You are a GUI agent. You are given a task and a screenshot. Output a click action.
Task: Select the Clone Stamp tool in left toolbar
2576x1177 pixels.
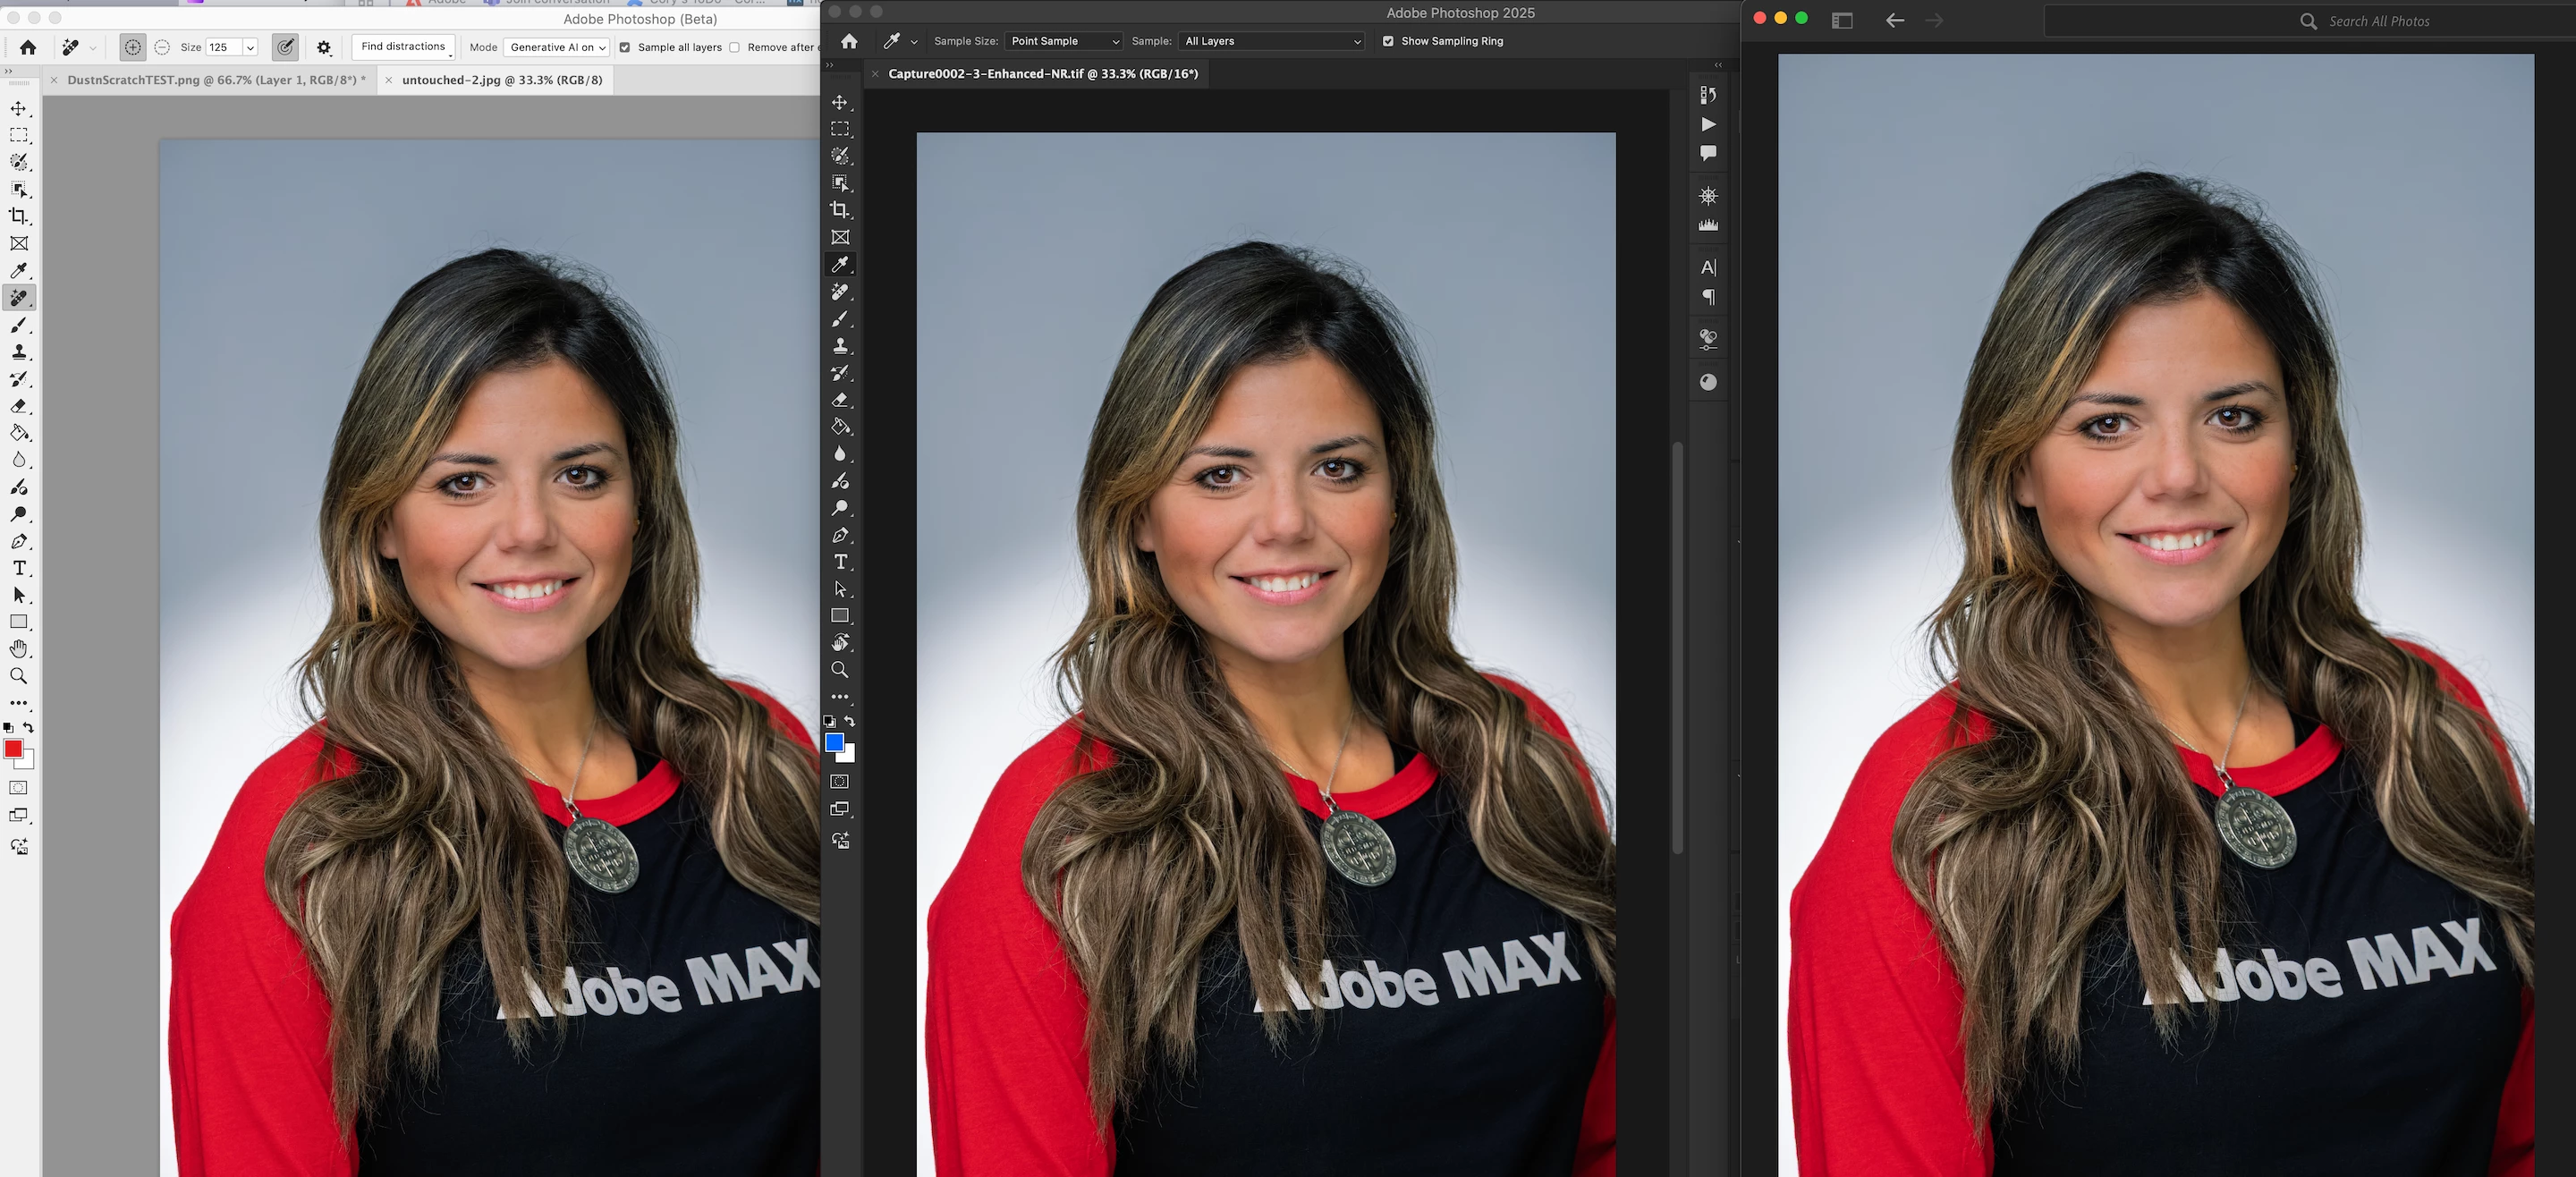tap(19, 352)
